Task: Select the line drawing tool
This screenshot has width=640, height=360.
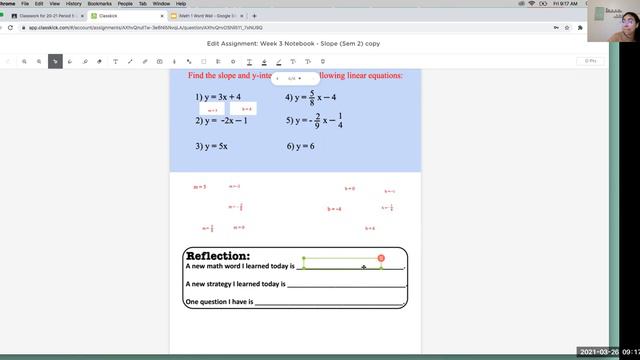Action: [x=130, y=62]
